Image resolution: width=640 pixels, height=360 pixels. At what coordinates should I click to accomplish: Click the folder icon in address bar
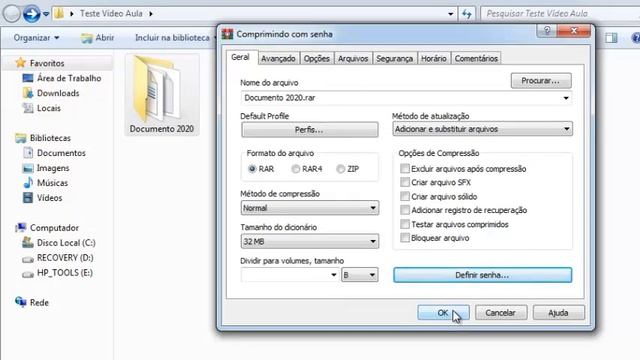click(x=59, y=13)
